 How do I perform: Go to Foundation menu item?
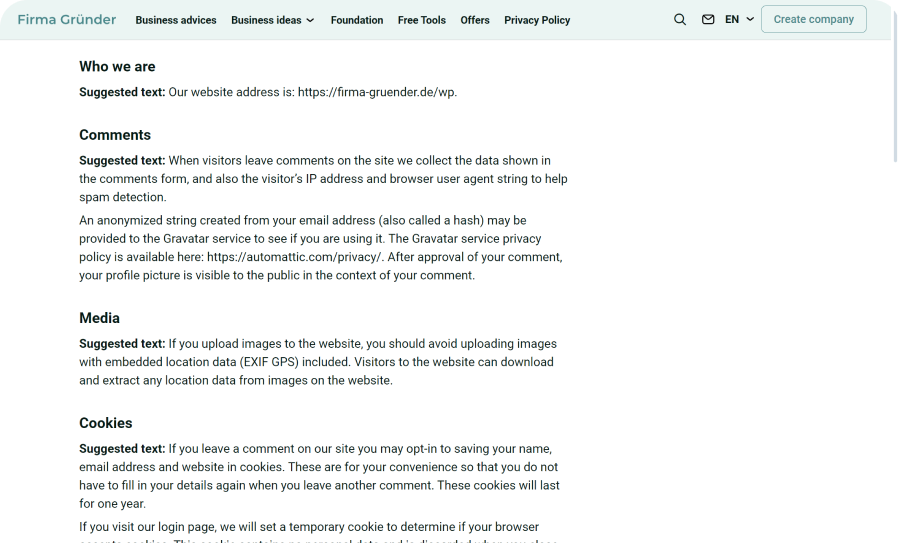tap(356, 20)
